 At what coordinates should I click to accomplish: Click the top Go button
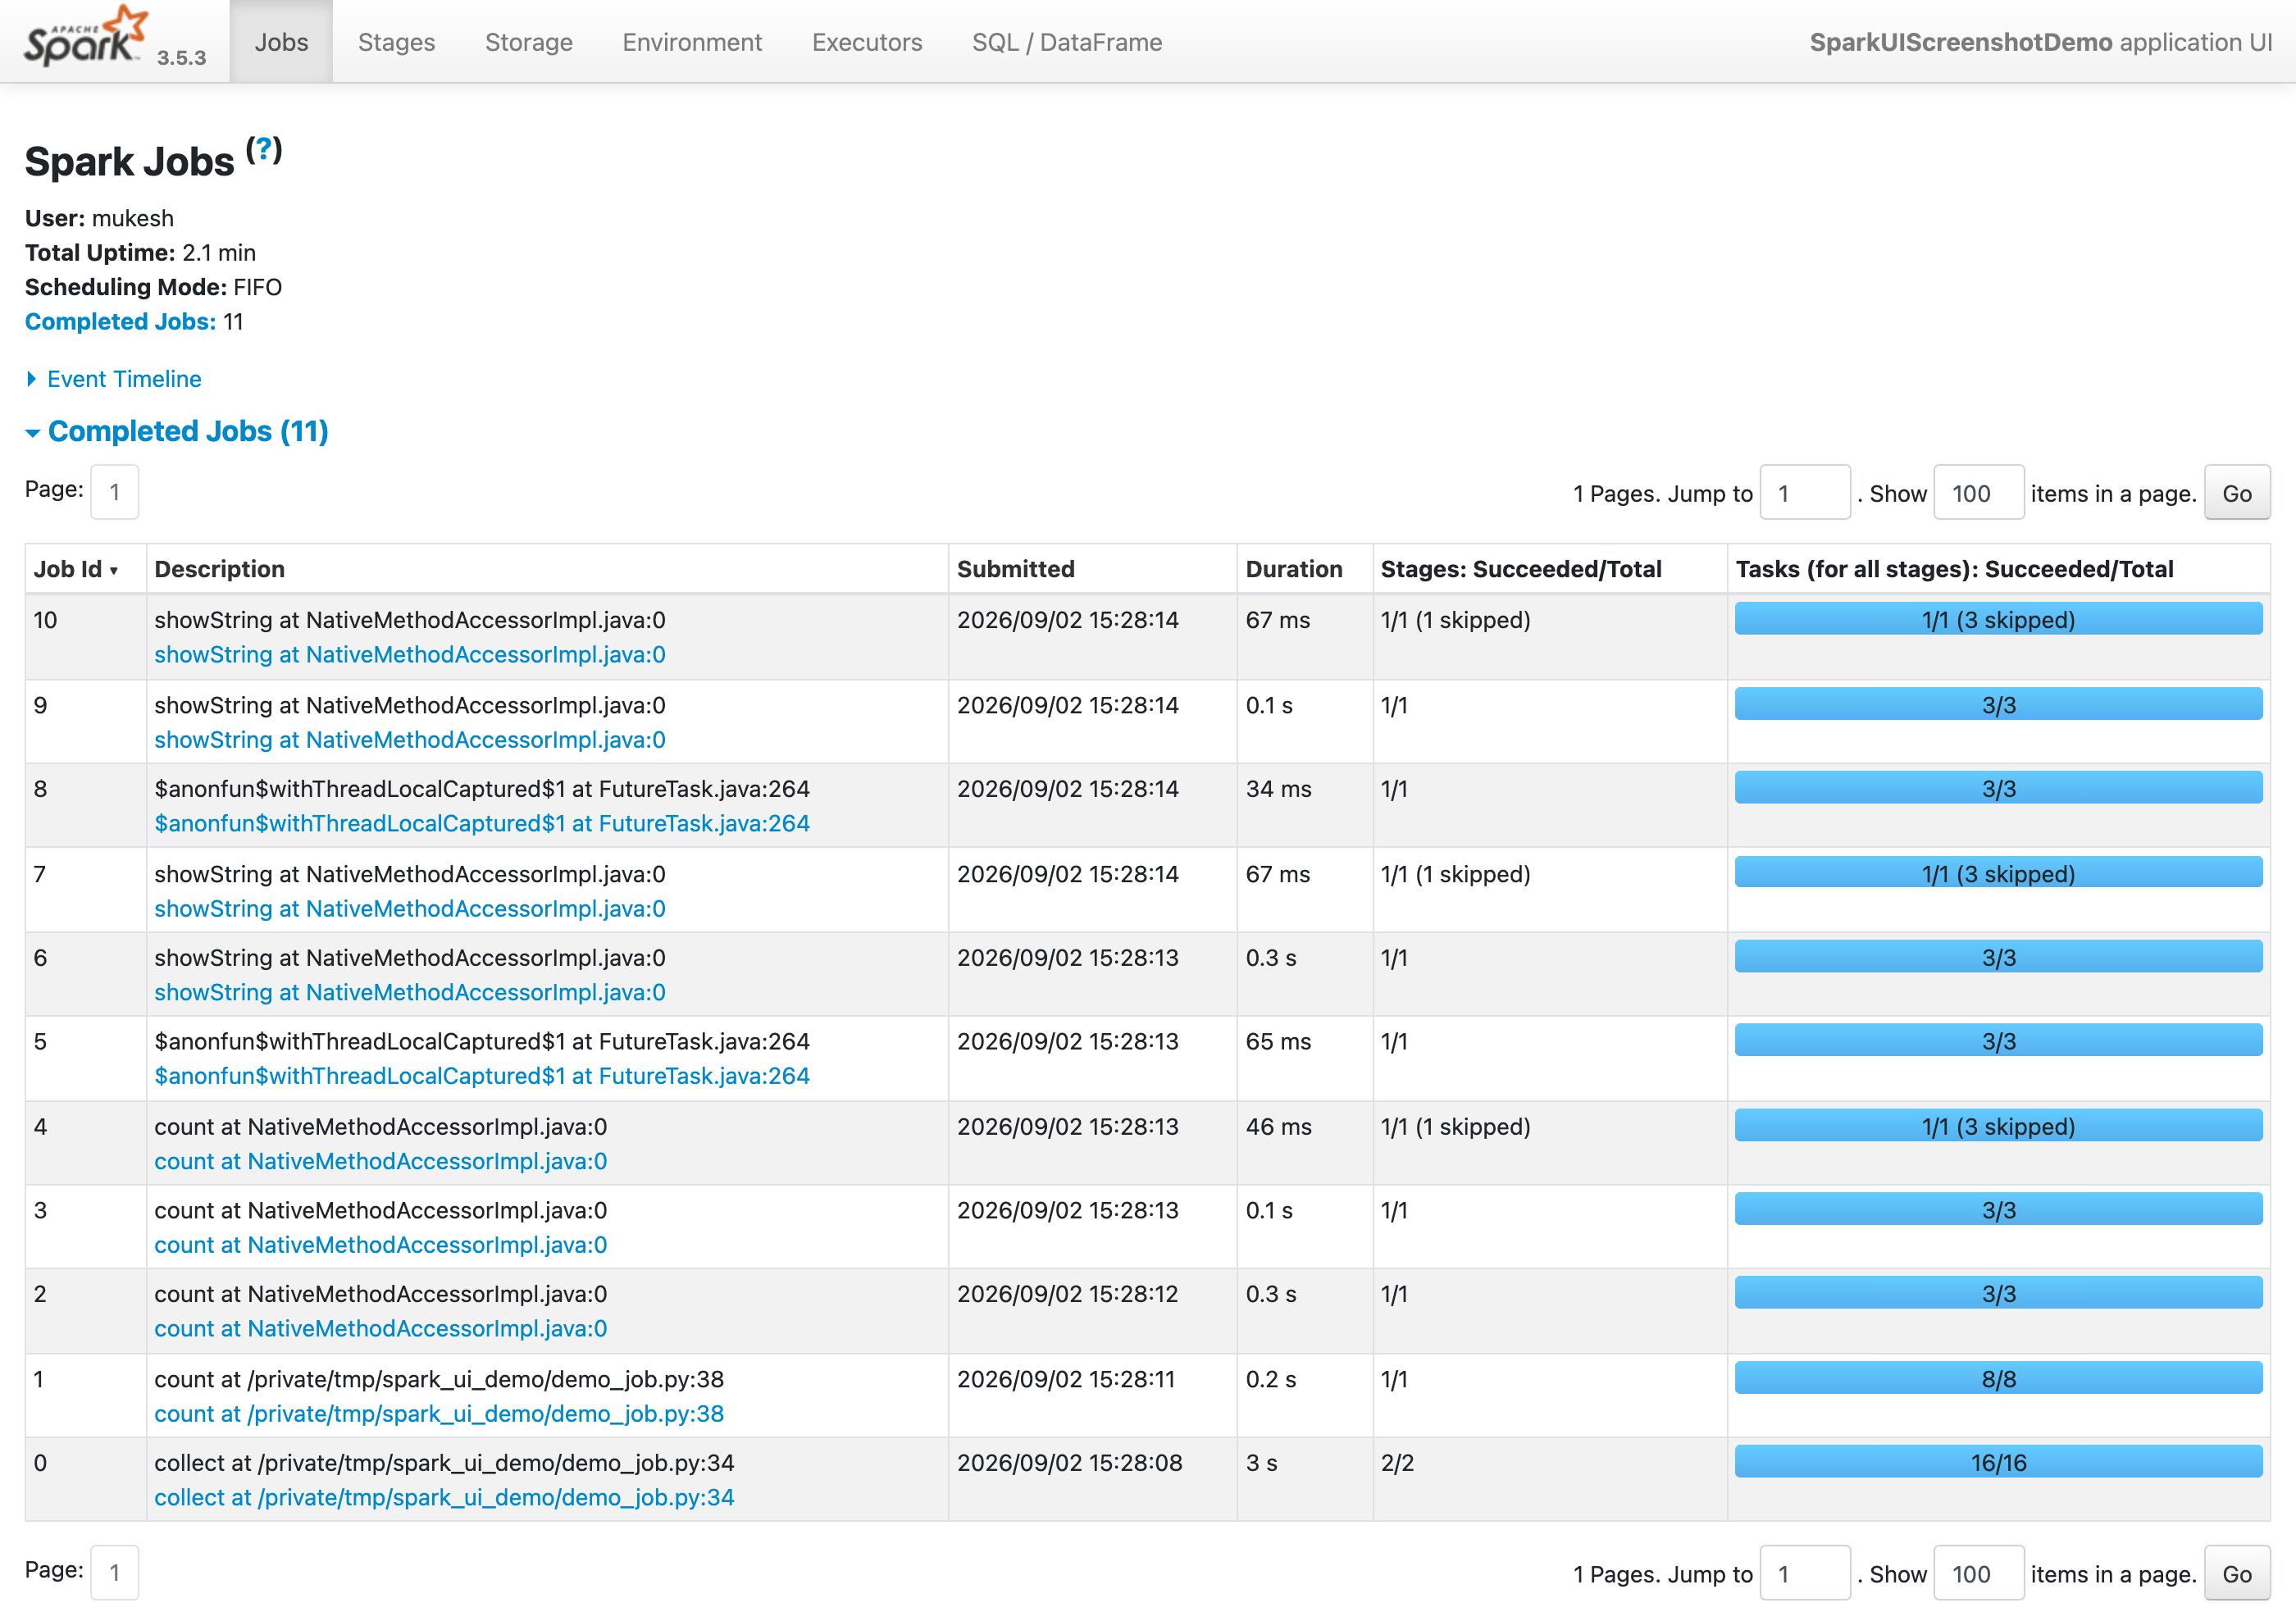(x=2236, y=493)
